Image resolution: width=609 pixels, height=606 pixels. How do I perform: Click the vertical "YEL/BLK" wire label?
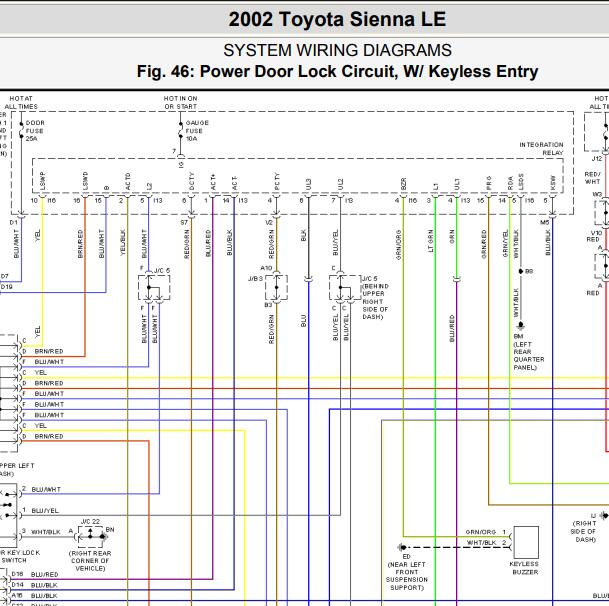123,242
